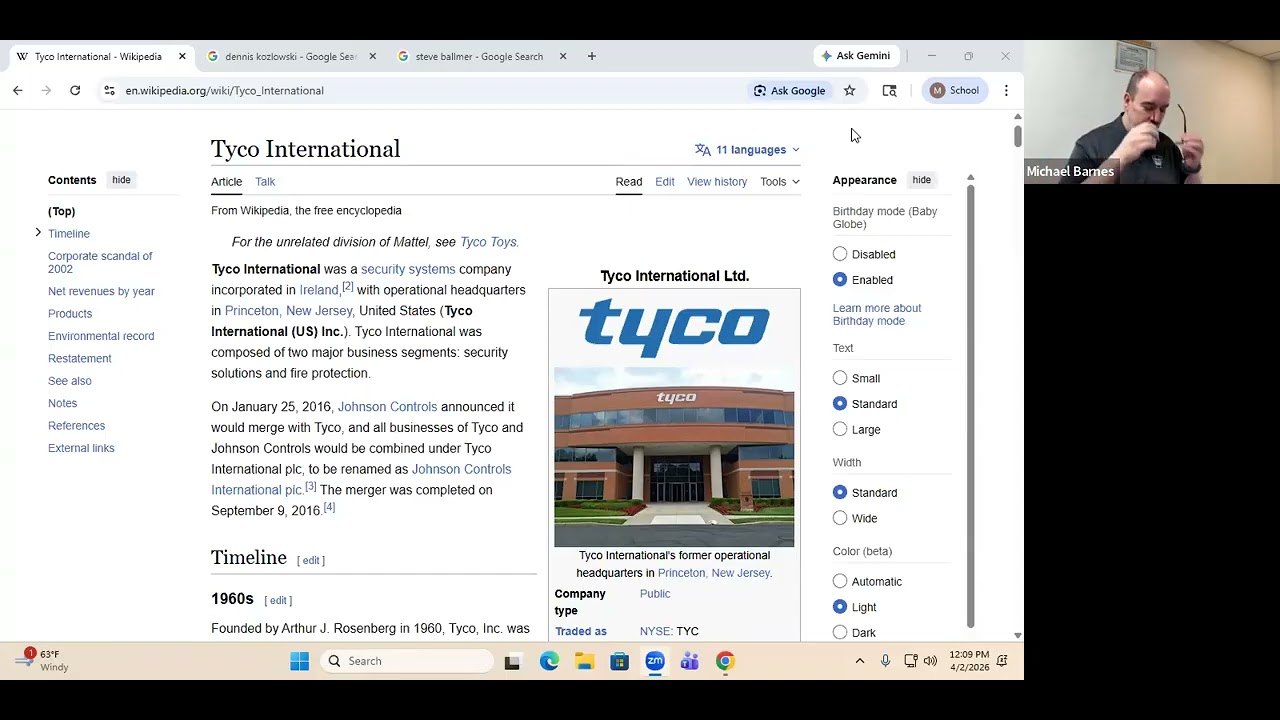Open Learn more about Birthday mode link
Viewport: 1280px width, 720px height.
[877, 314]
